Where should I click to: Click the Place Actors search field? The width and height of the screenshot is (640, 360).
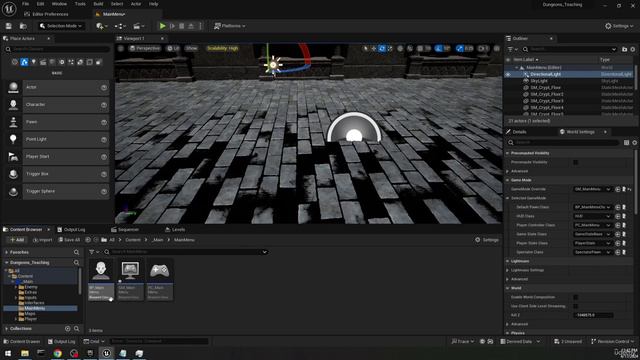(x=57, y=49)
